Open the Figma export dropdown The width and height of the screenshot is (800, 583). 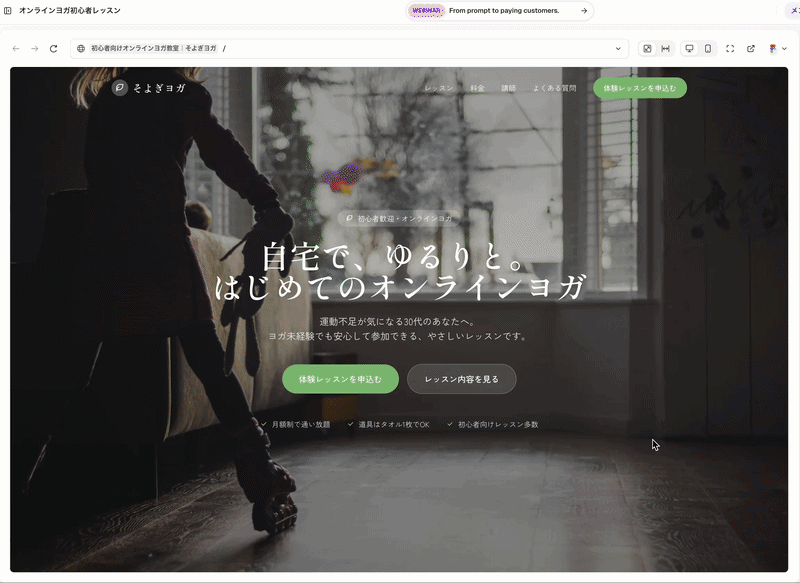point(784,48)
